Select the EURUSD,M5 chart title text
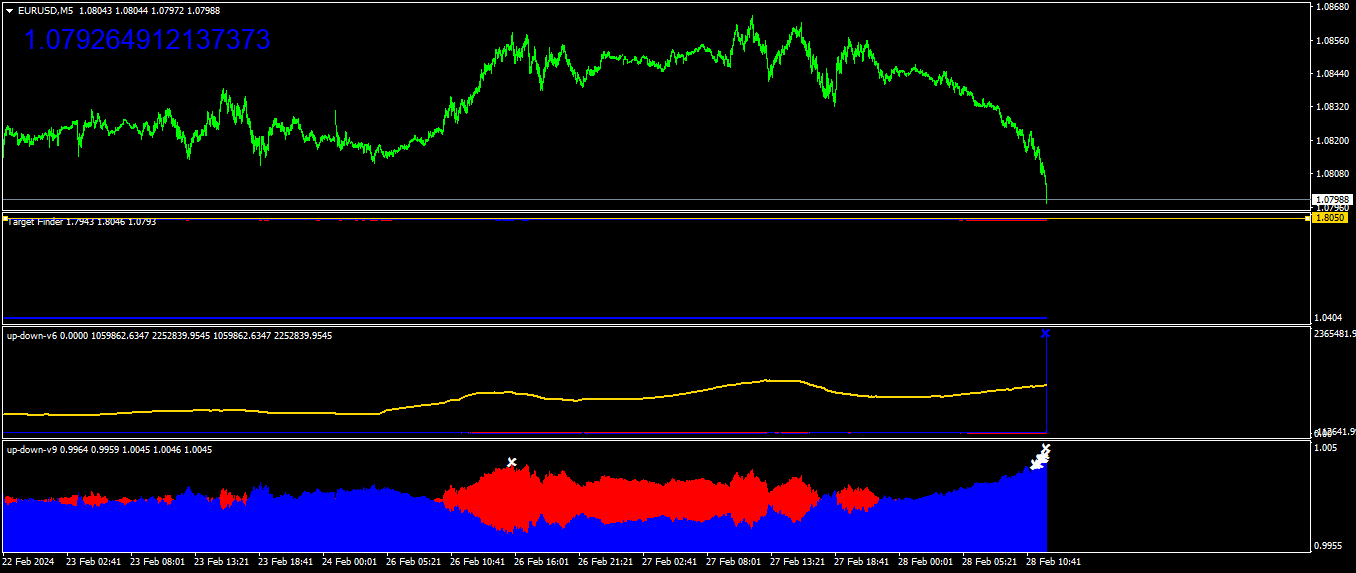Image resolution: width=1356 pixels, height=573 pixels. (x=45, y=10)
